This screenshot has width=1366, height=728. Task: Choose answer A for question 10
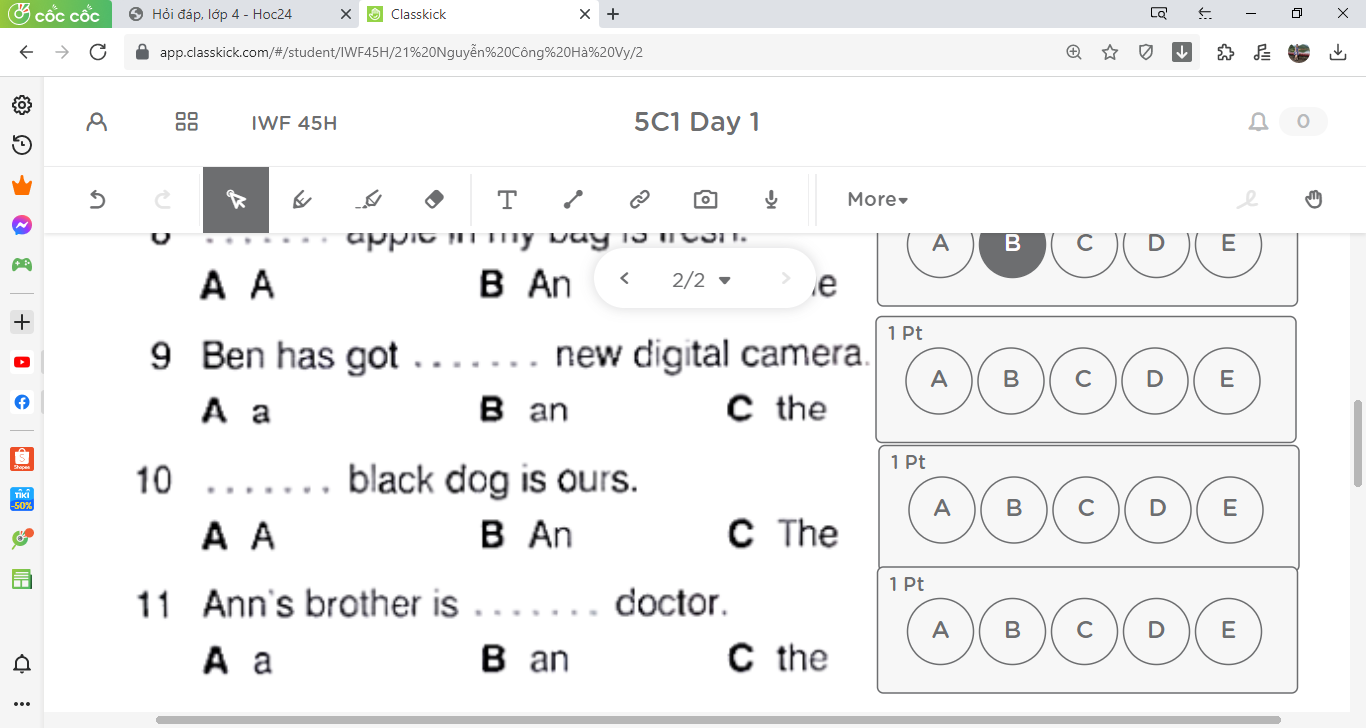[942, 509]
